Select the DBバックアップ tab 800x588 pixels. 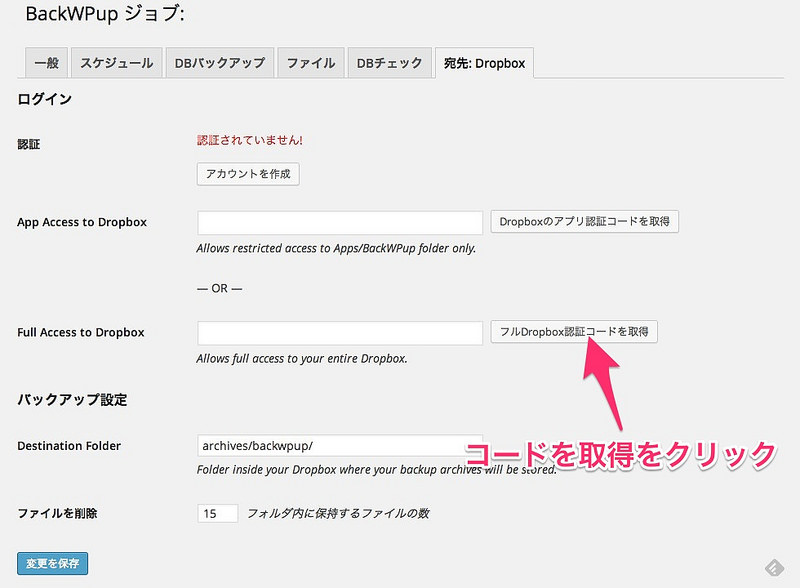pyautogui.click(x=220, y=63)
